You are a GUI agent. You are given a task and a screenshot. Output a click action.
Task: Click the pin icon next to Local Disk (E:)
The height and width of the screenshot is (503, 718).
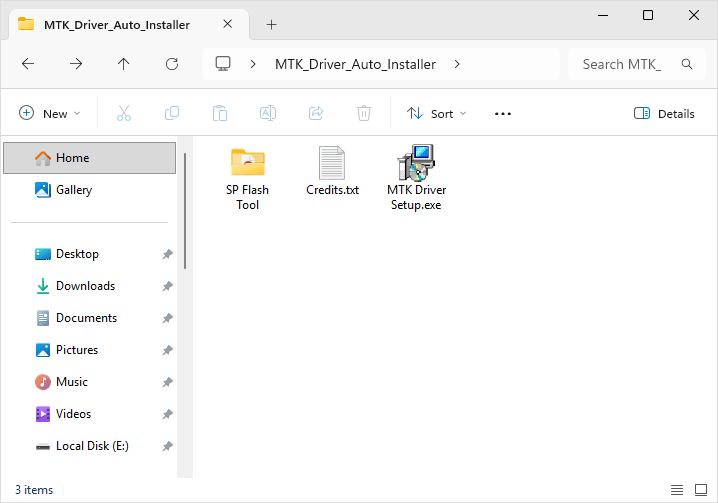click(168, 447)
